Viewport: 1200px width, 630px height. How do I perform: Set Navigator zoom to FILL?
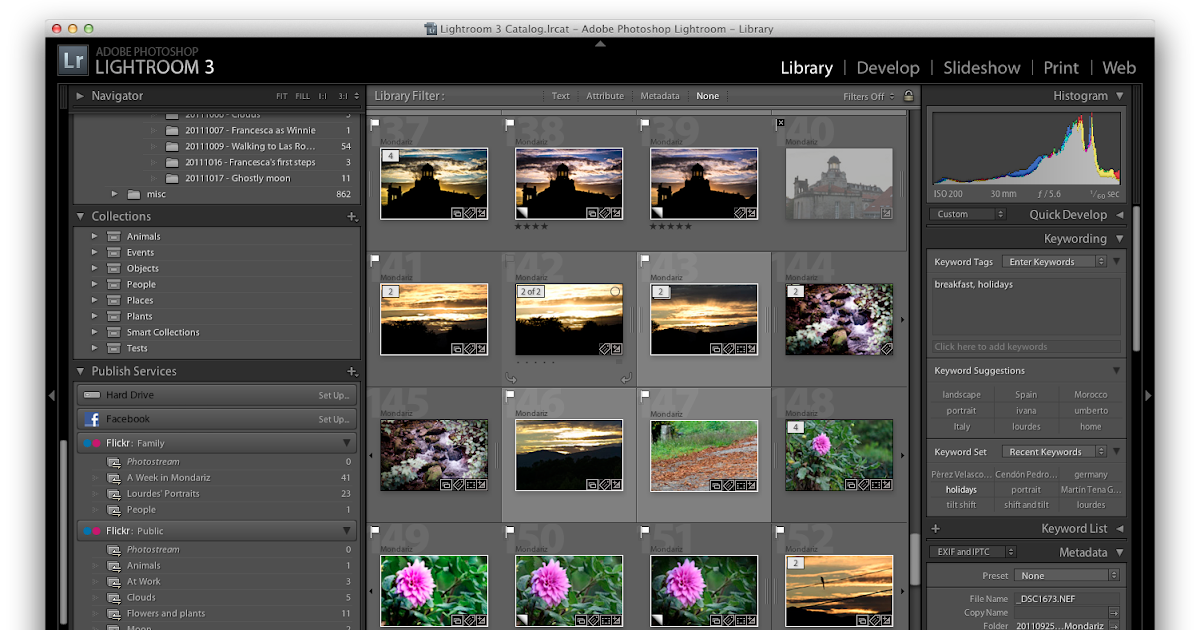(302, 97)
